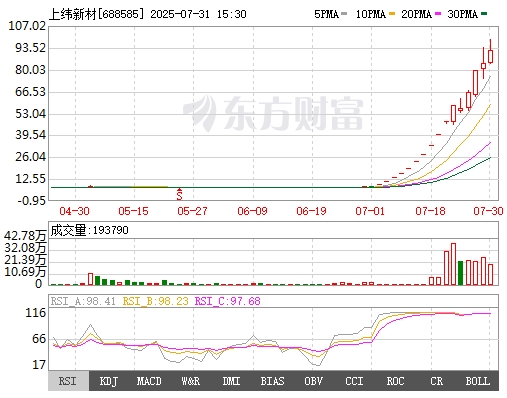Click the 30PMA green legend swatch
Screen dimensions: 507x398
click(x=484, y=14)
